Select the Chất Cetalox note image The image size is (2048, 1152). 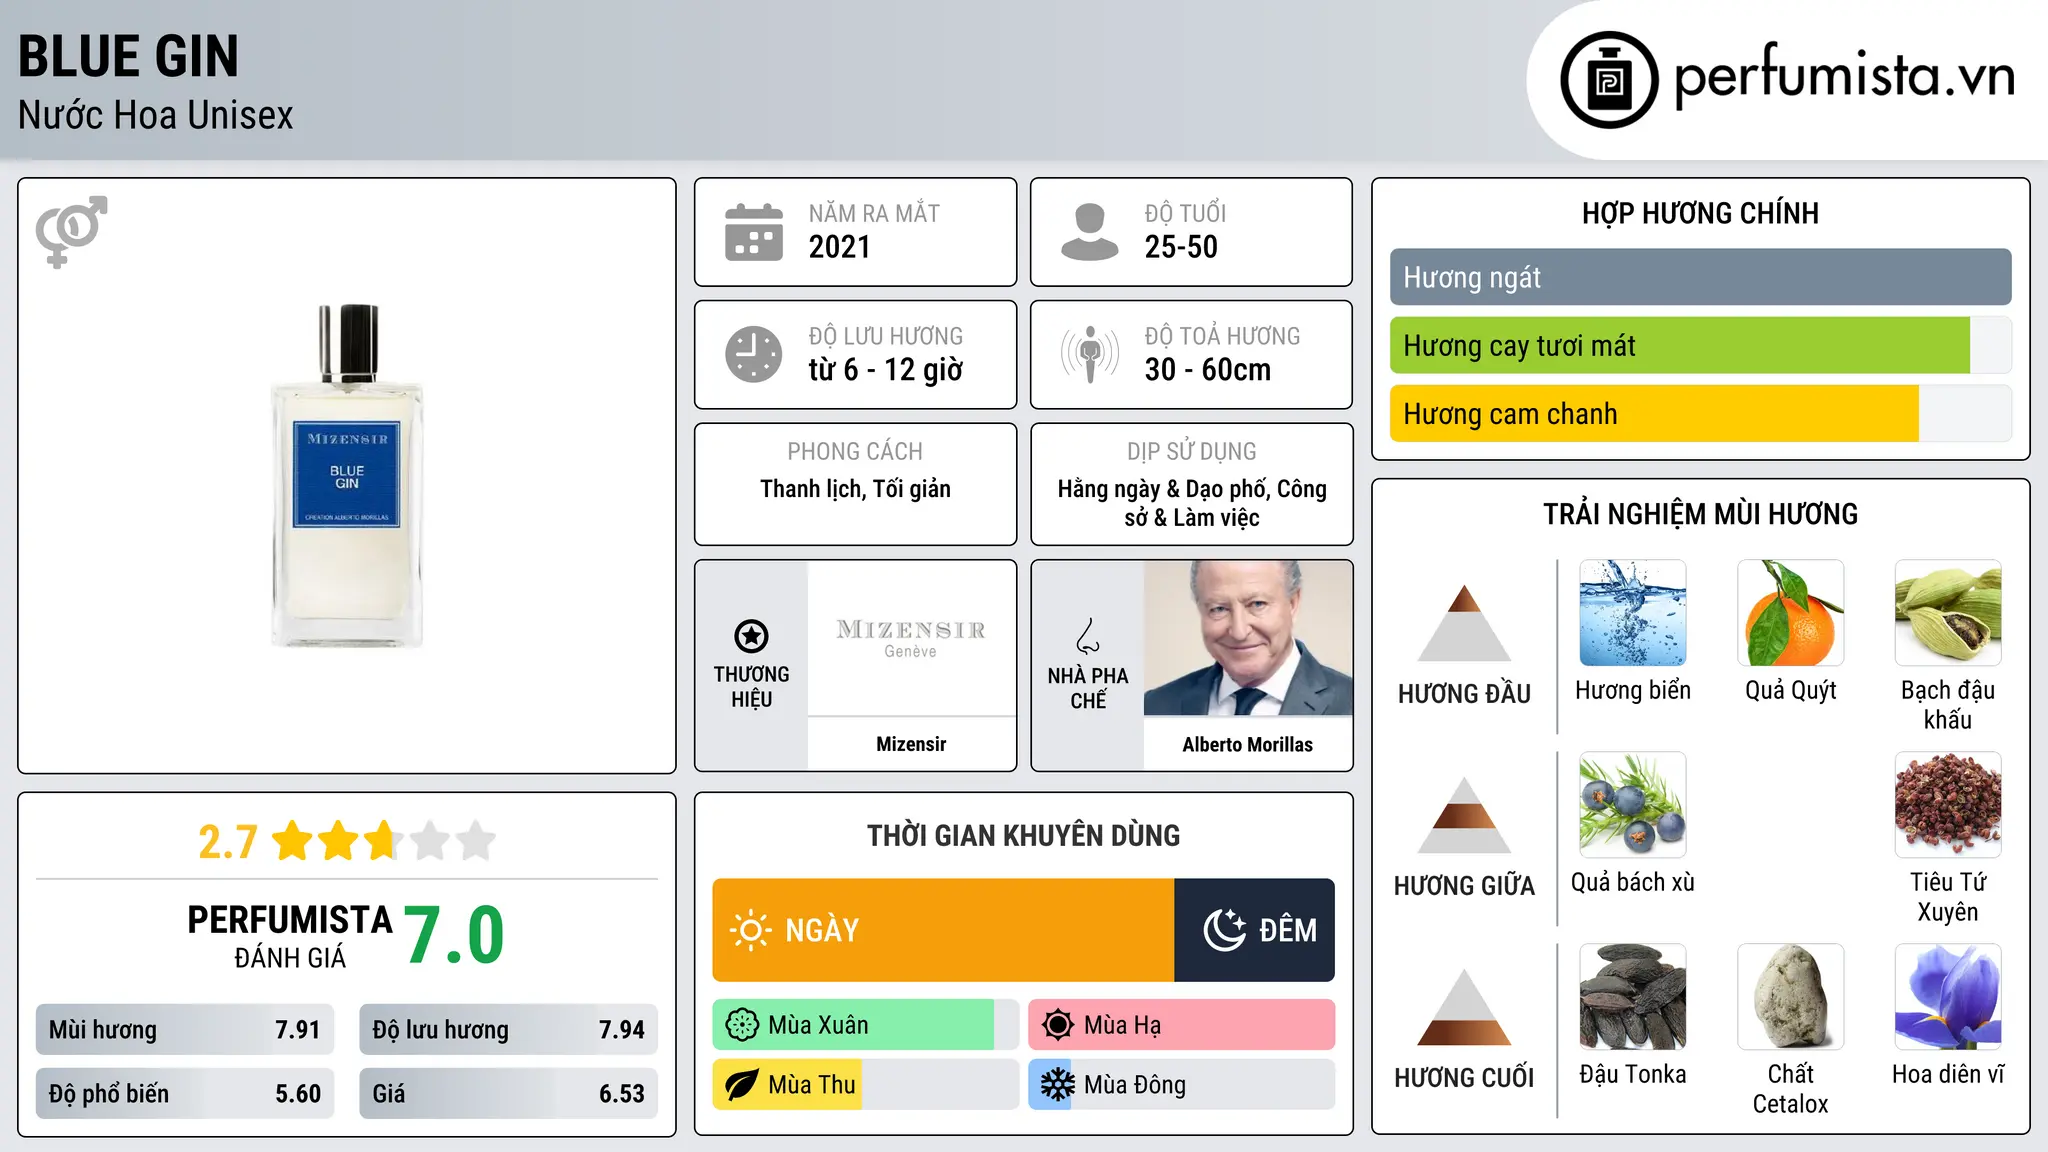pyautogui.click(x=1791, y=997)
